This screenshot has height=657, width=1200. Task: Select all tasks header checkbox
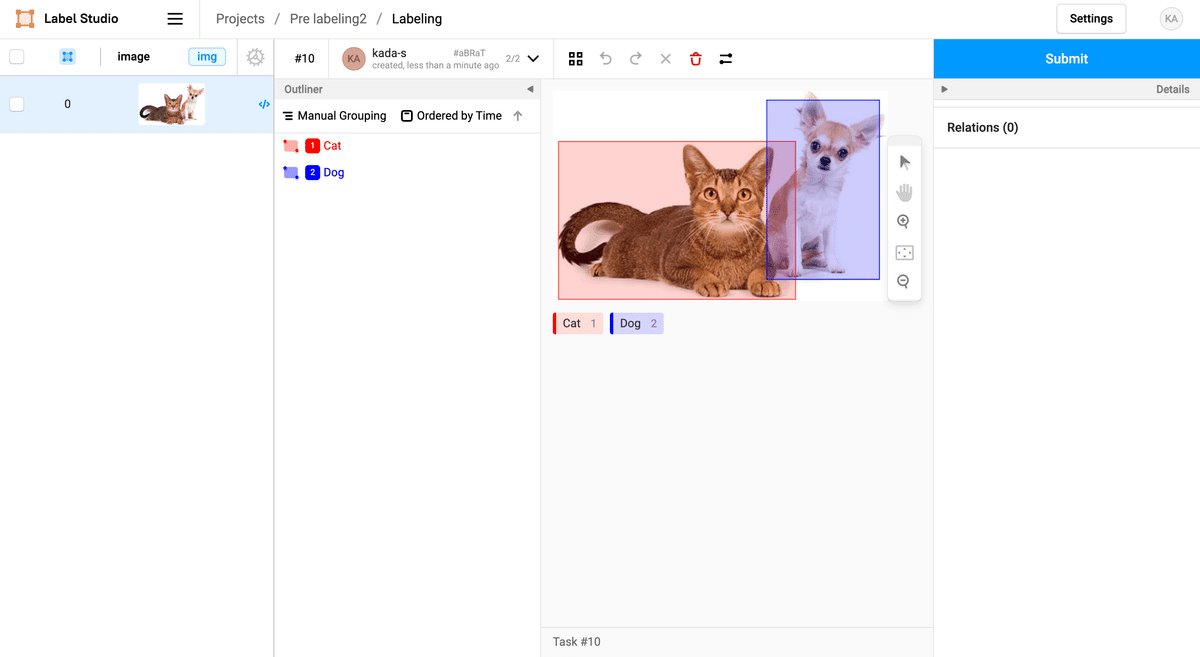[x=16, y=57]
